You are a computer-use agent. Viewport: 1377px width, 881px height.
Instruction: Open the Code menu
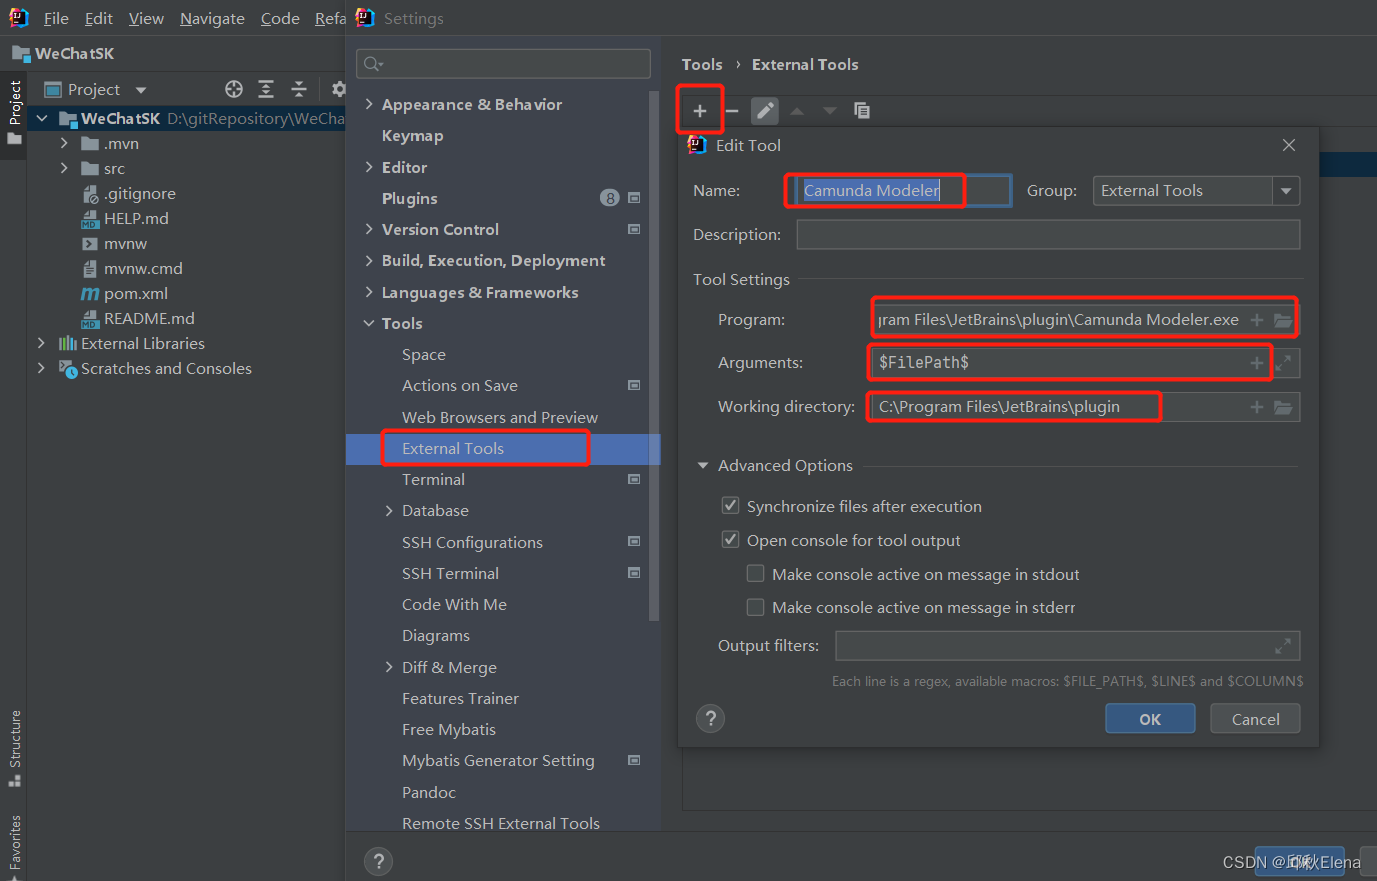pyautogui.click(x=280, y=18)
